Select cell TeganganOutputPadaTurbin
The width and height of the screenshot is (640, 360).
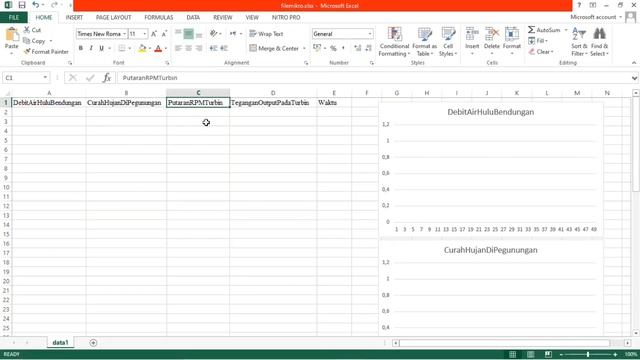[x=273, y=102]
